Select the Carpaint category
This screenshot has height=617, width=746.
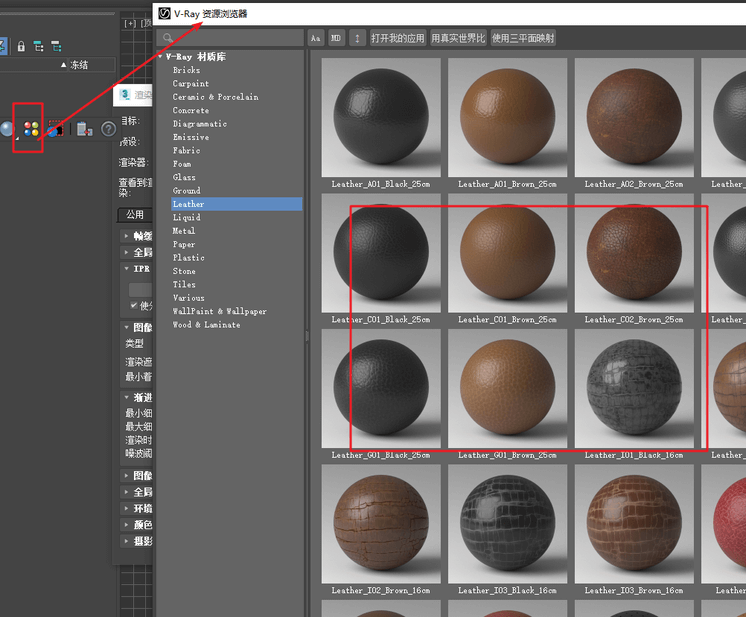191,83
